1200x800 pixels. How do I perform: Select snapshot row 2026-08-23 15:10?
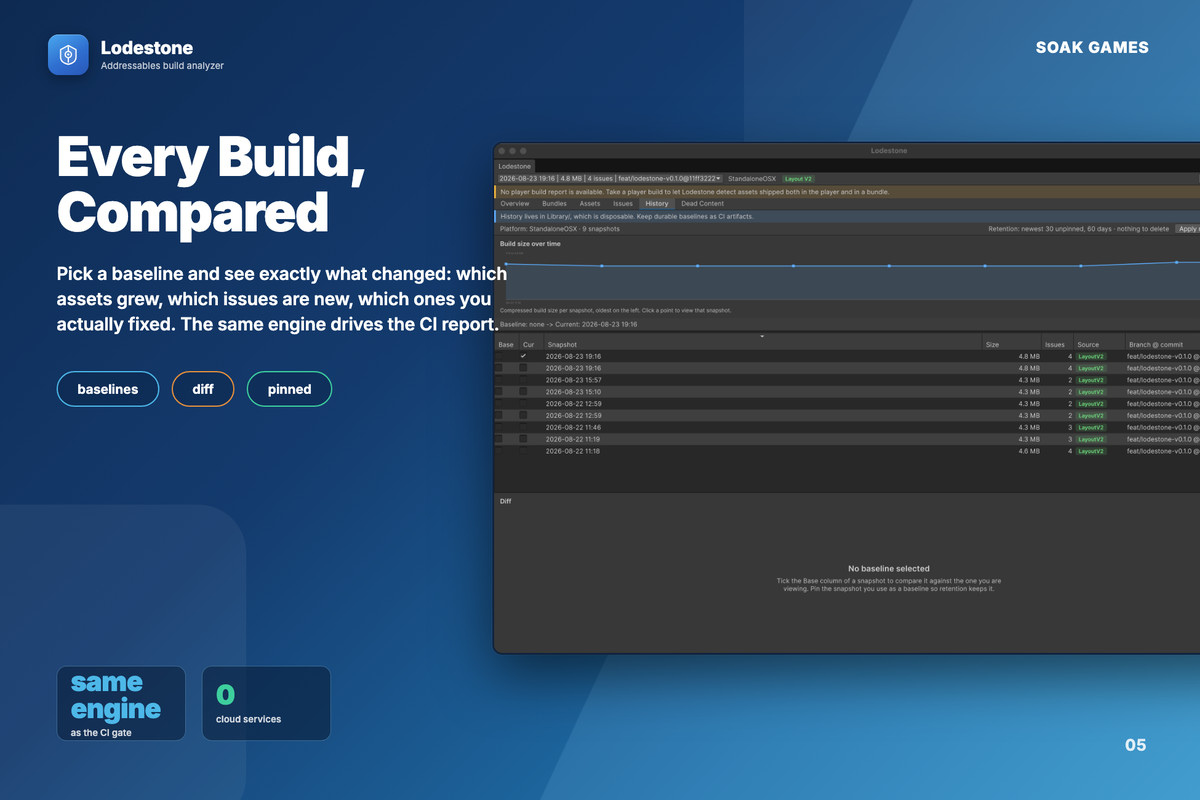[847, 392]
